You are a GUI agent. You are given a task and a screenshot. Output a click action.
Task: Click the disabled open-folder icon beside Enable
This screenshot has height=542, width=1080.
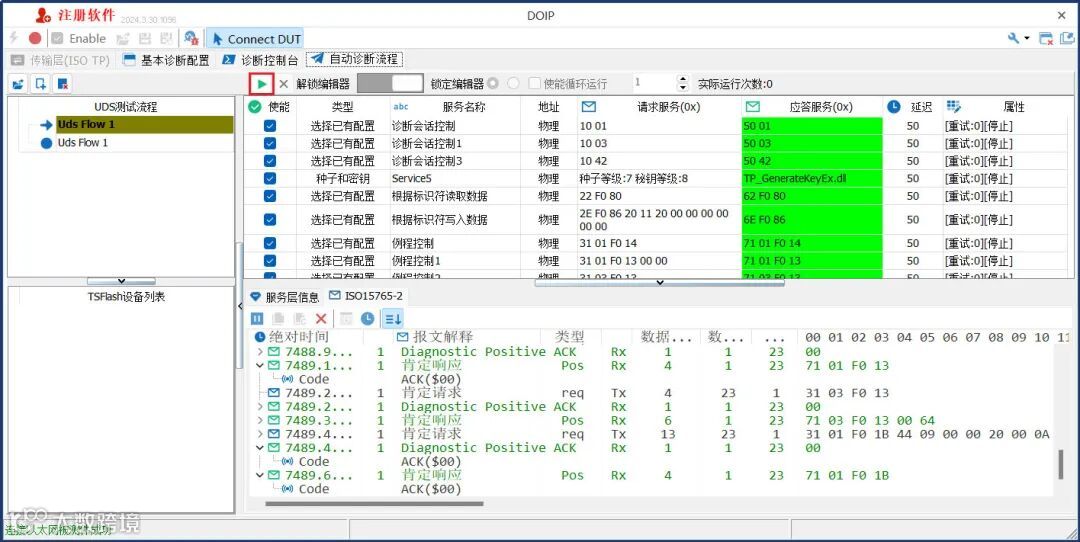point(123,39)
